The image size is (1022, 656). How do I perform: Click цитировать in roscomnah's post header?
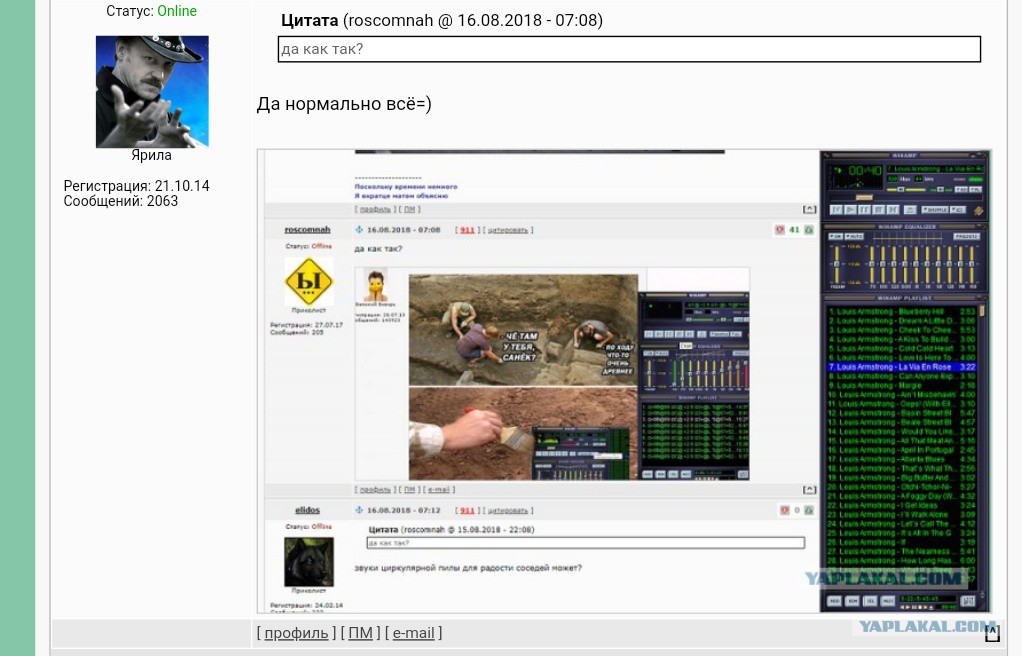pyautogui.click(x=507, y=230)
